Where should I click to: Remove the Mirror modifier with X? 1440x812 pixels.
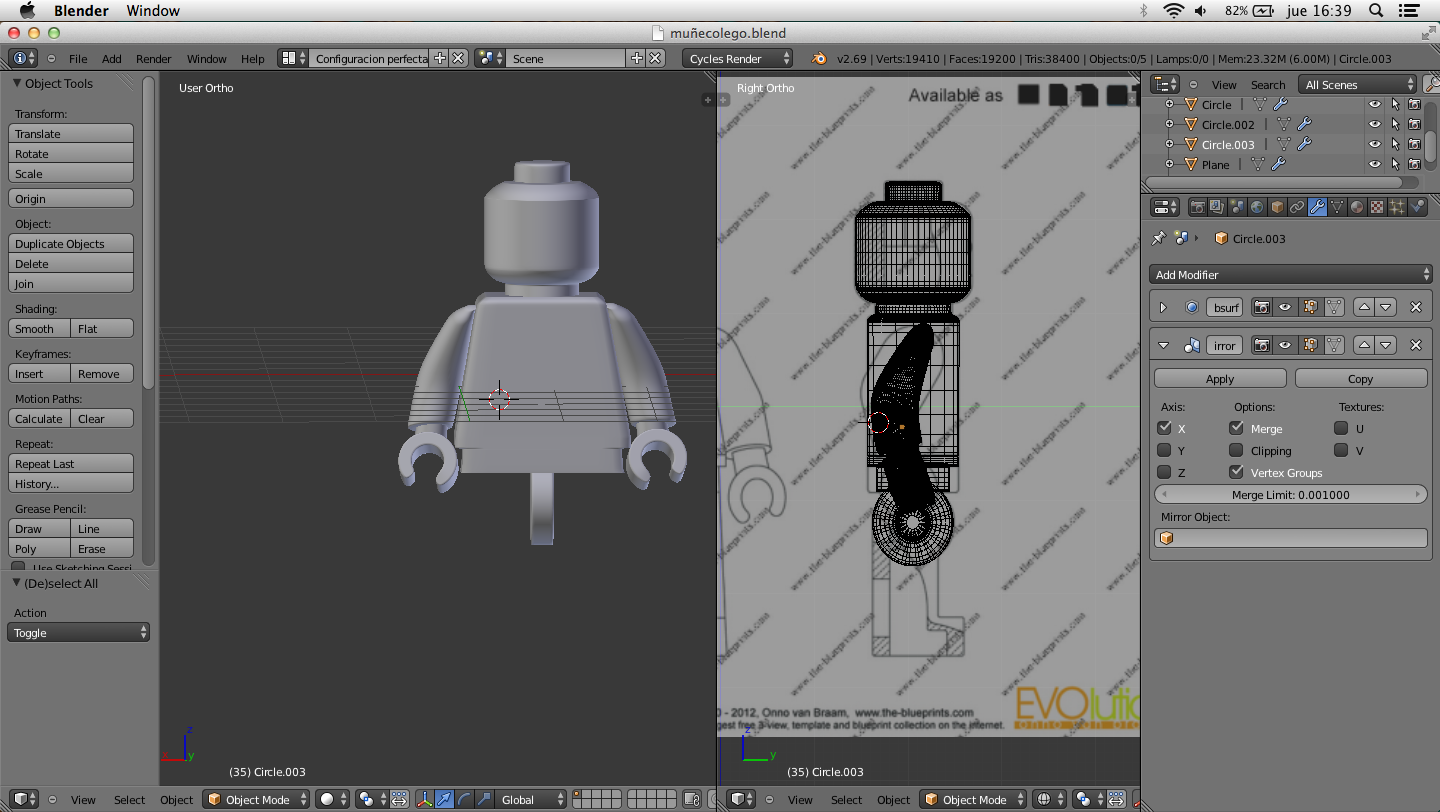tap(1415, 345)
